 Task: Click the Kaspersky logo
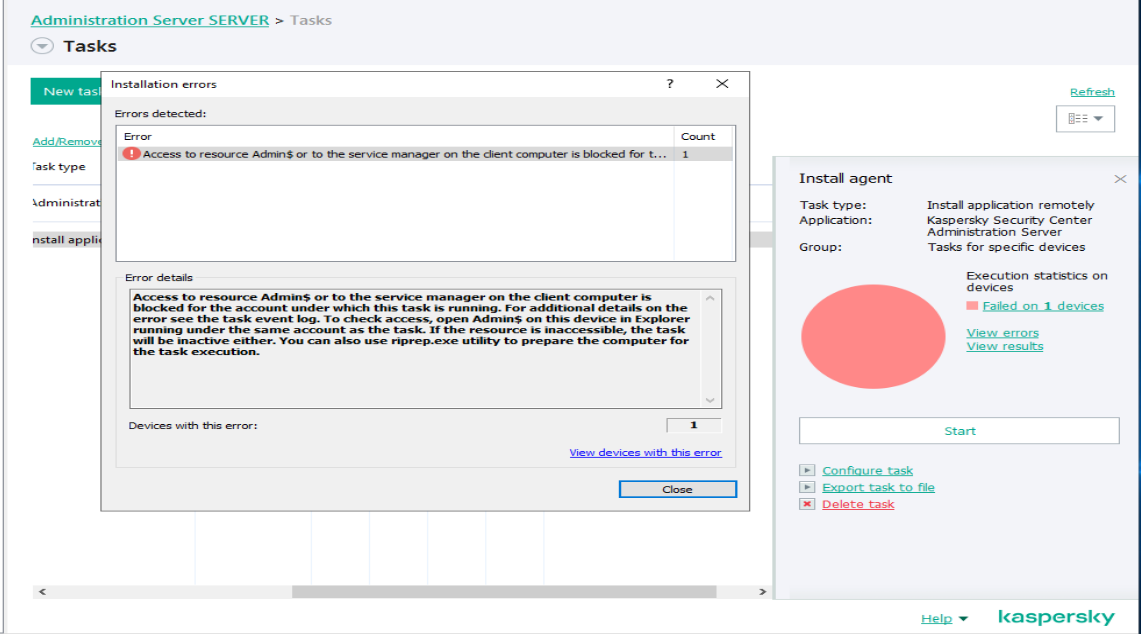point(1056,617)
